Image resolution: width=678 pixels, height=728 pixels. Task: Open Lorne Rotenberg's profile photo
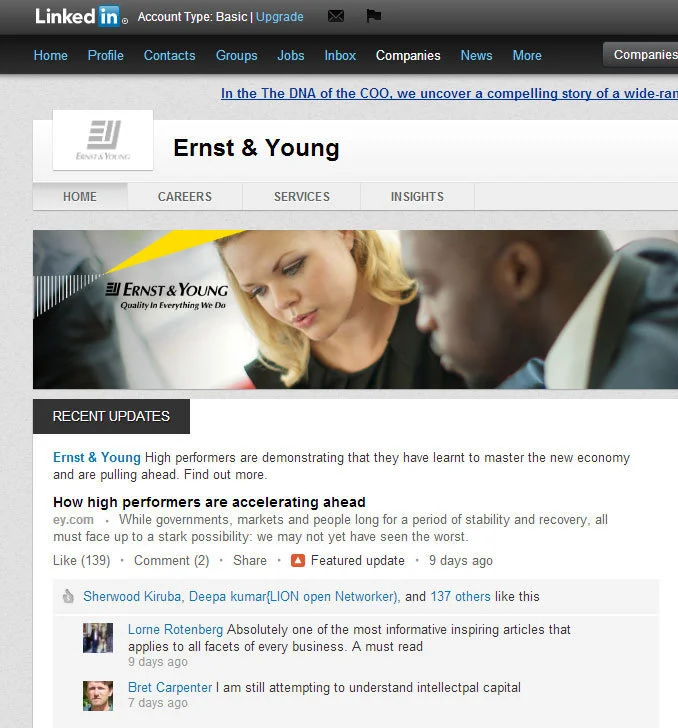click(x=98, y=638)
